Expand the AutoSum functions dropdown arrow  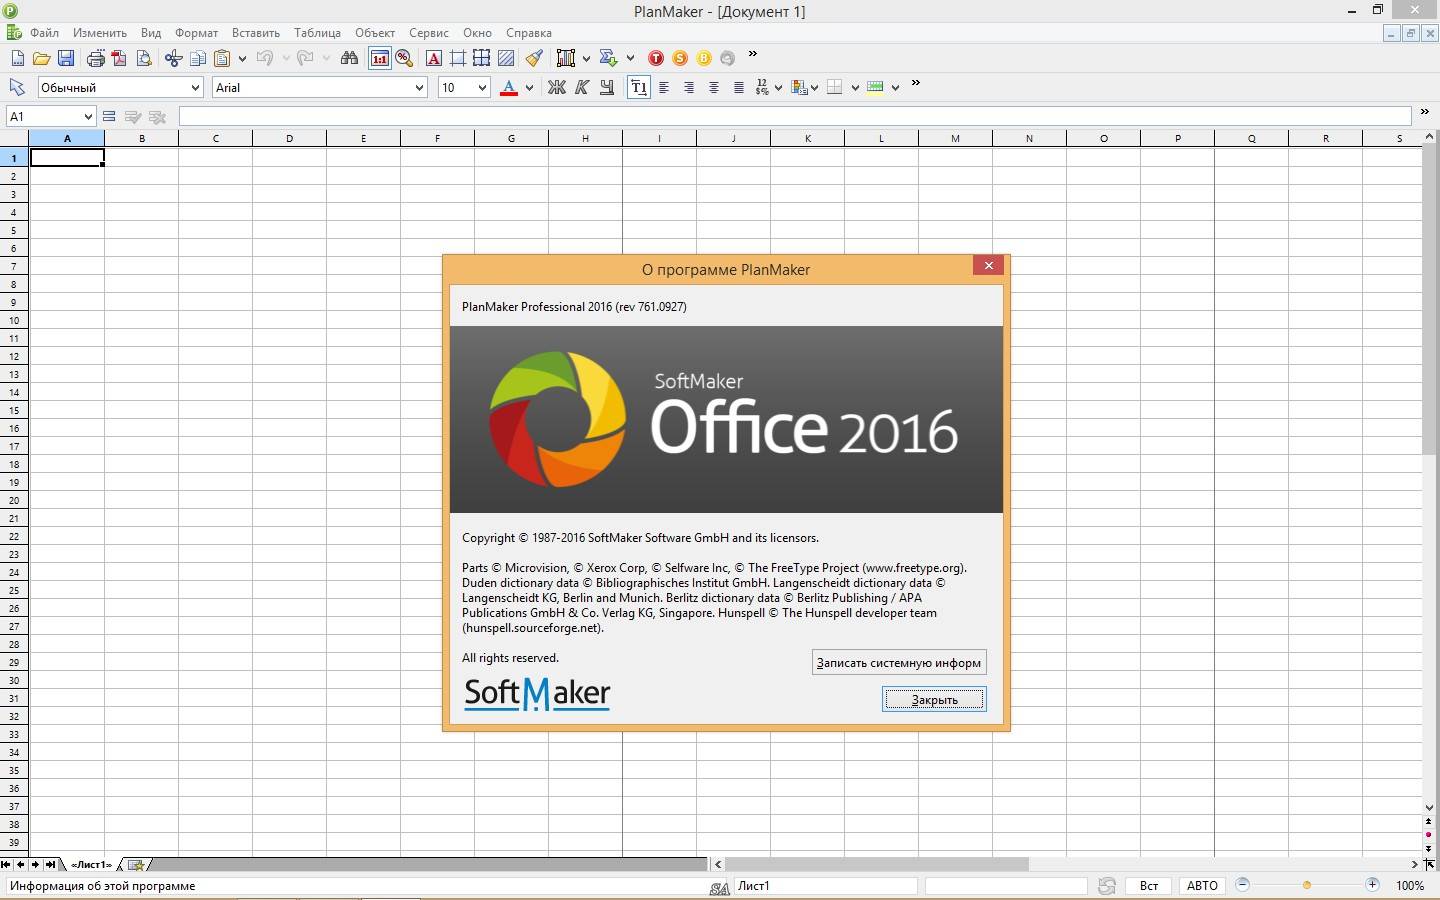(x=630, y=58)
